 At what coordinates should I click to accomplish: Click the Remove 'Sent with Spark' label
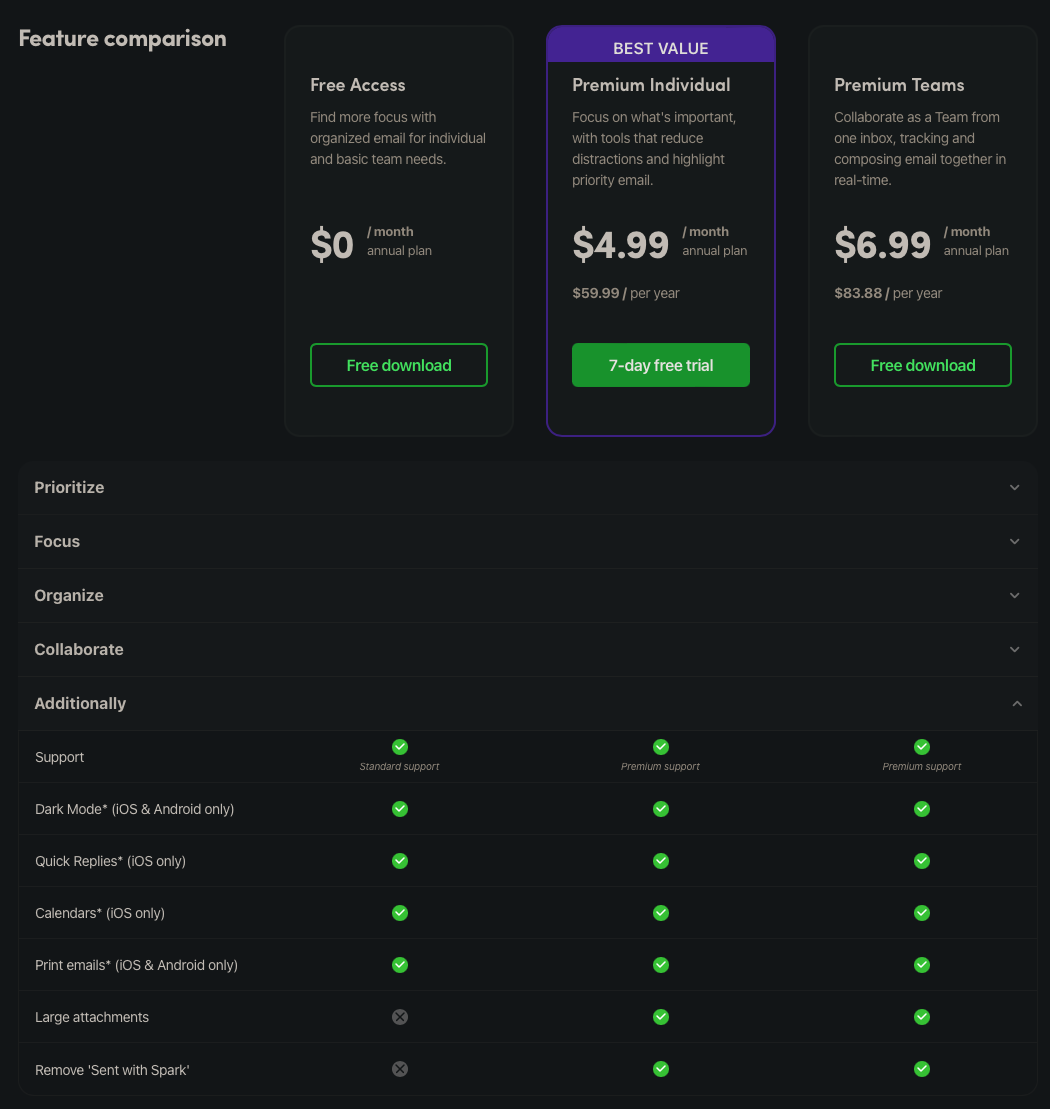(x=112, y=1070)
